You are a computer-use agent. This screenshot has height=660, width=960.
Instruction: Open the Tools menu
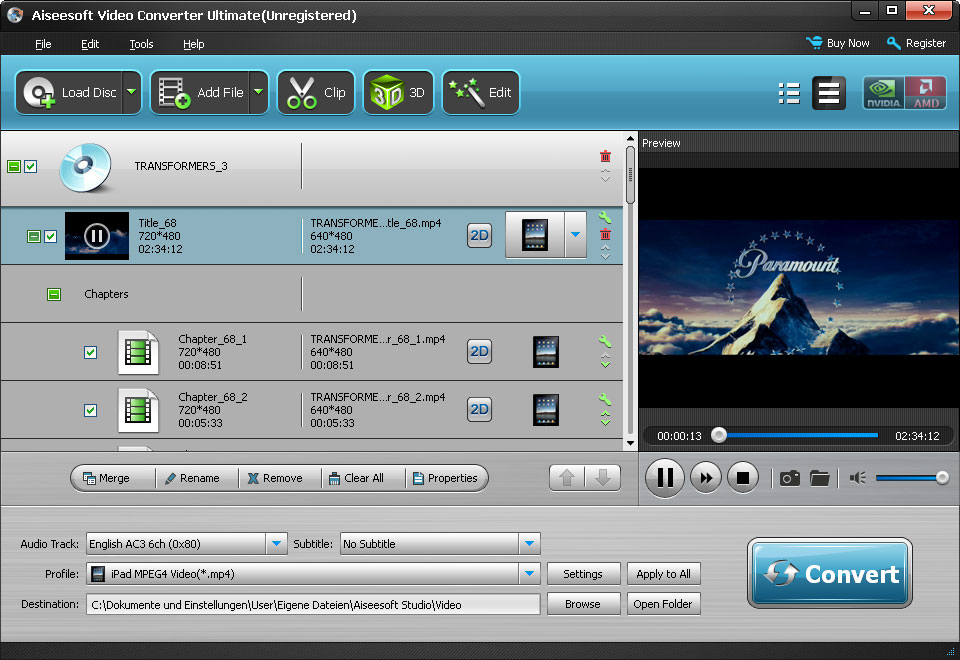pyautogui.click(x=141, y=44)
